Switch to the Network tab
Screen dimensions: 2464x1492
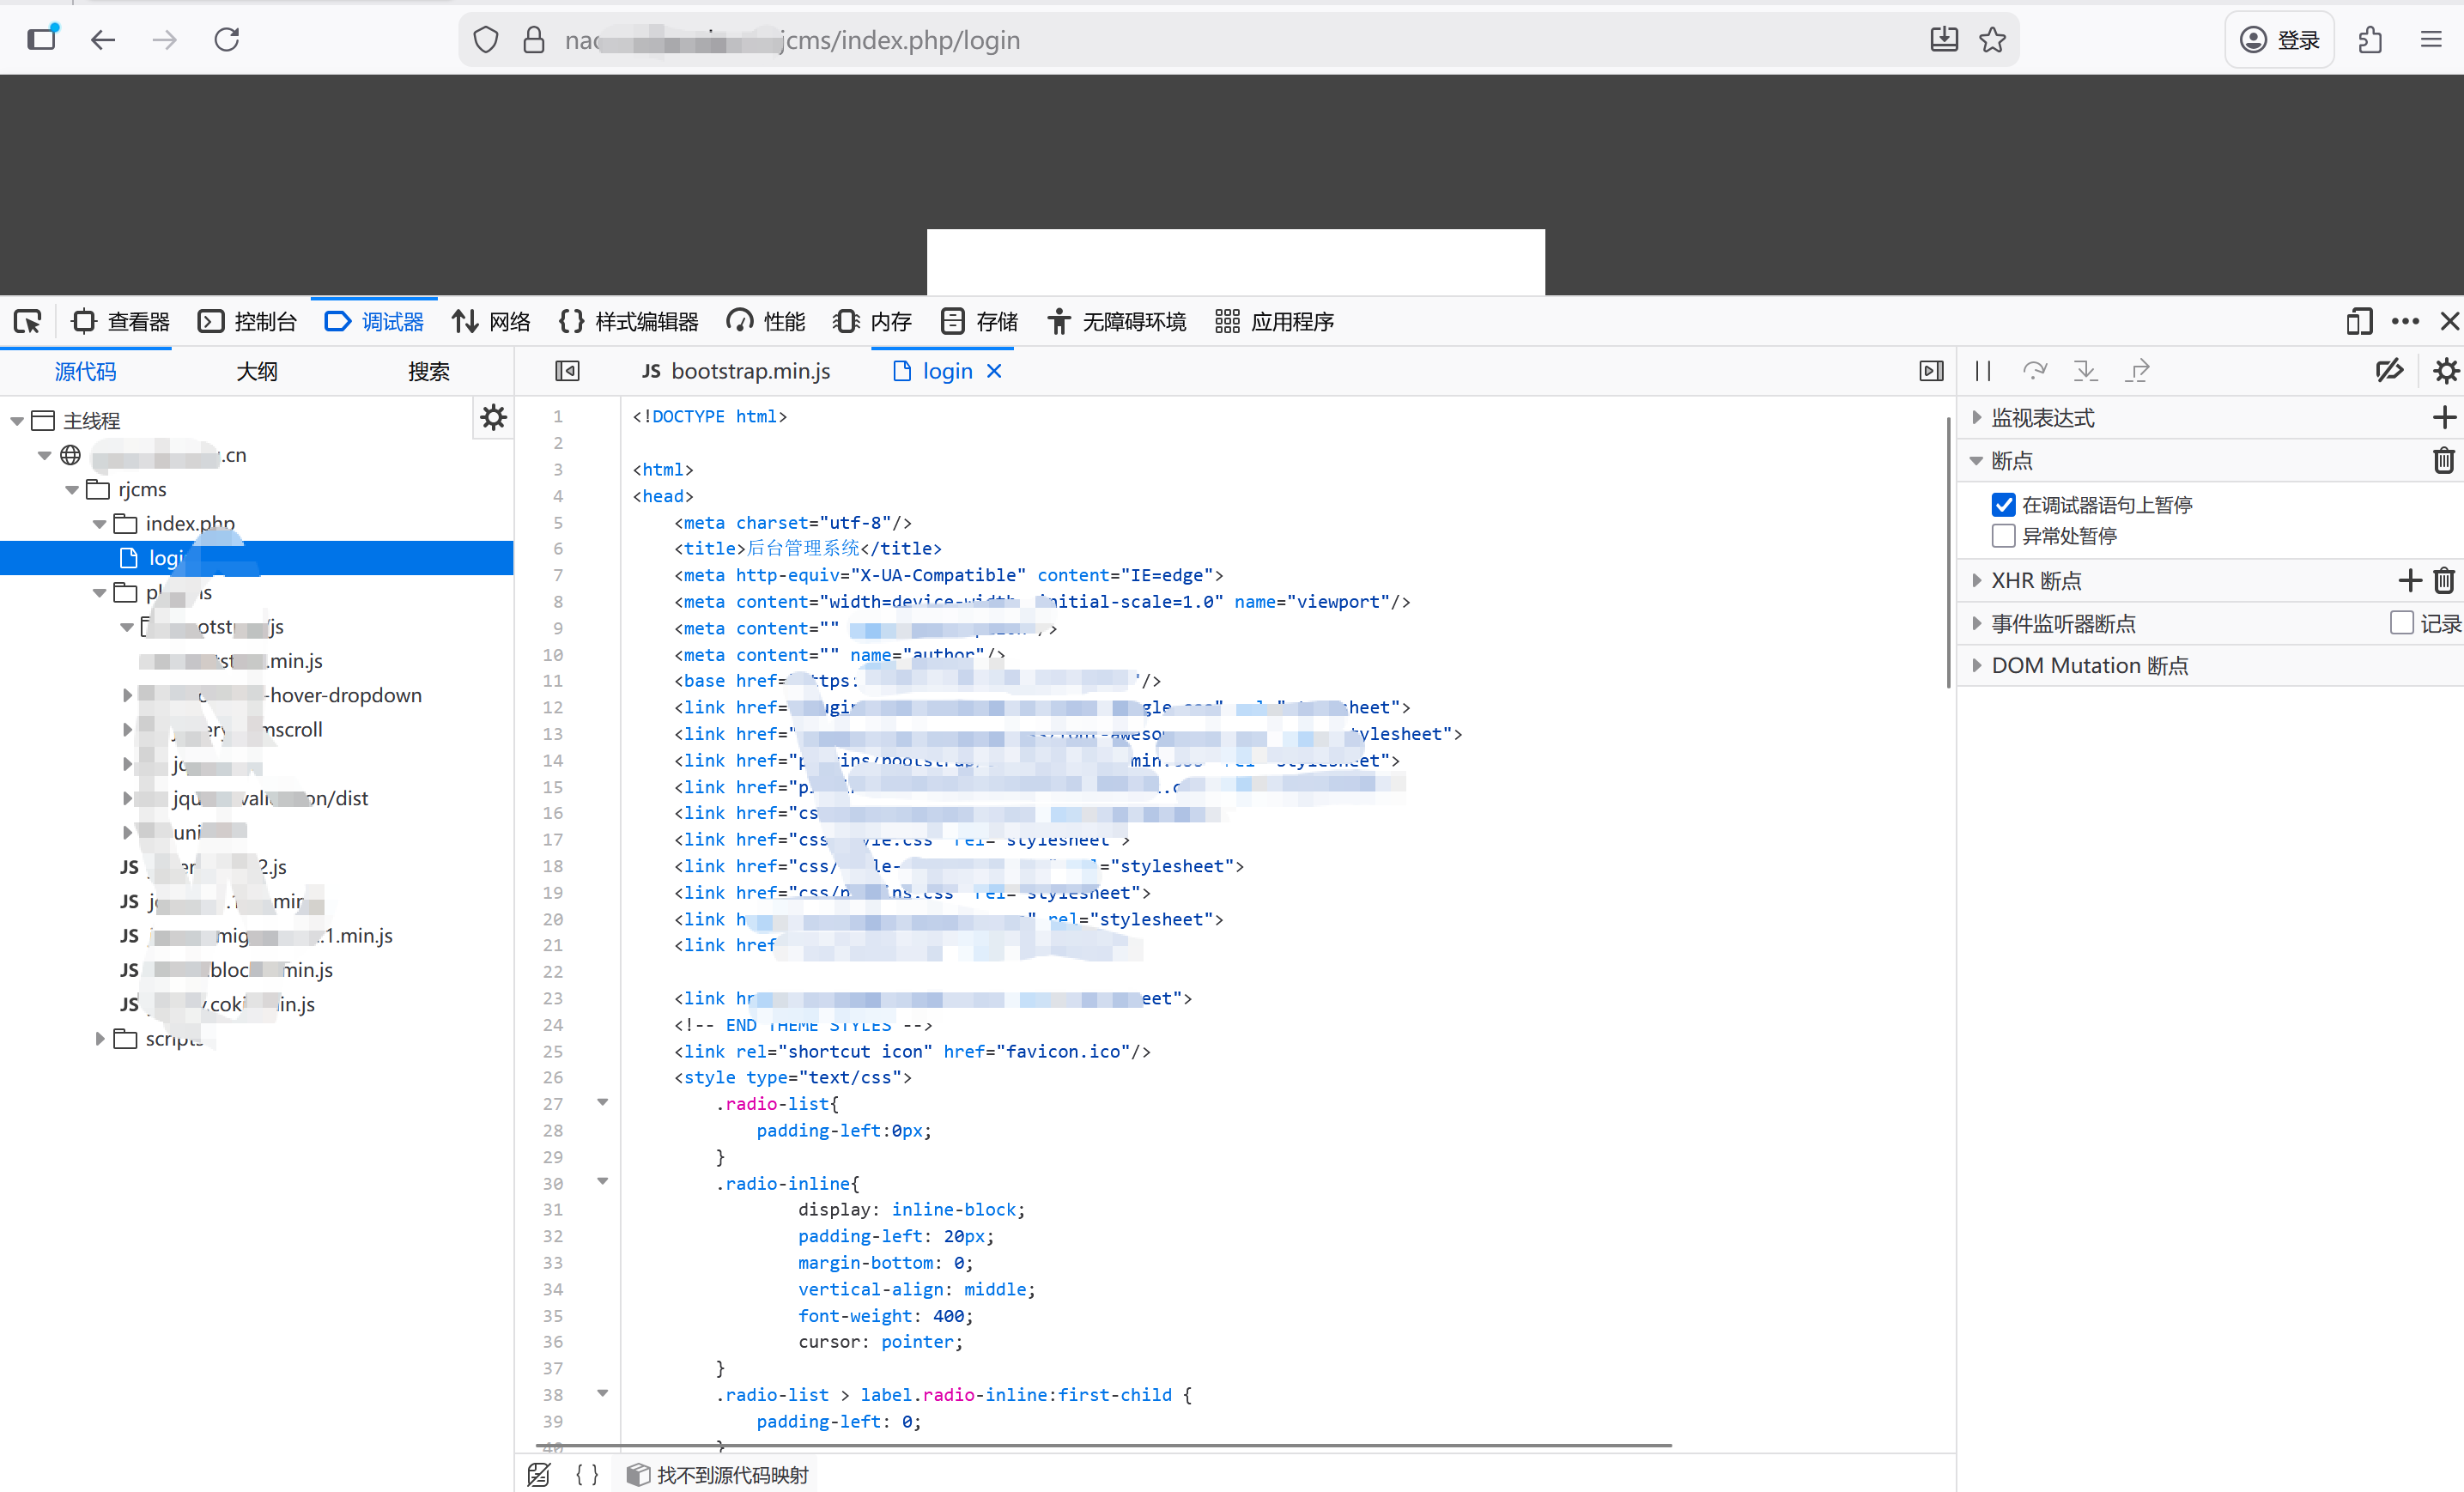pos(491,322)
